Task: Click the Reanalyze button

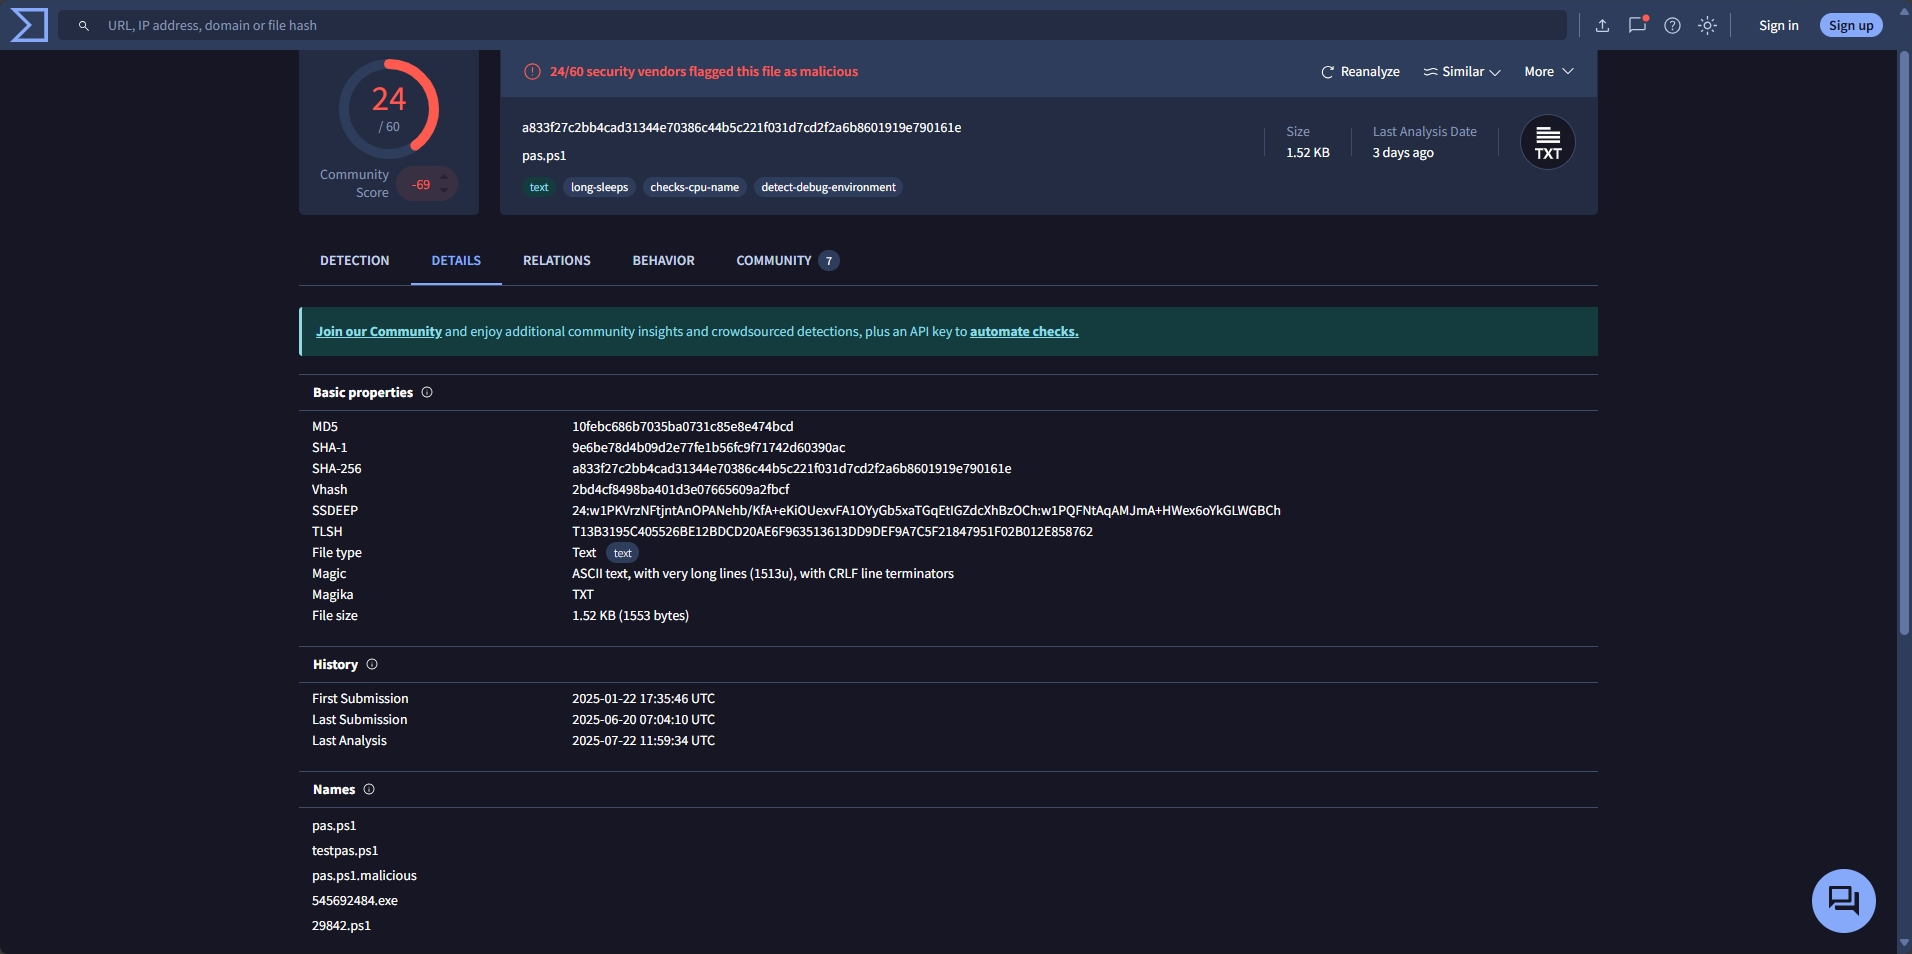Action: (x=1360, y=72)
